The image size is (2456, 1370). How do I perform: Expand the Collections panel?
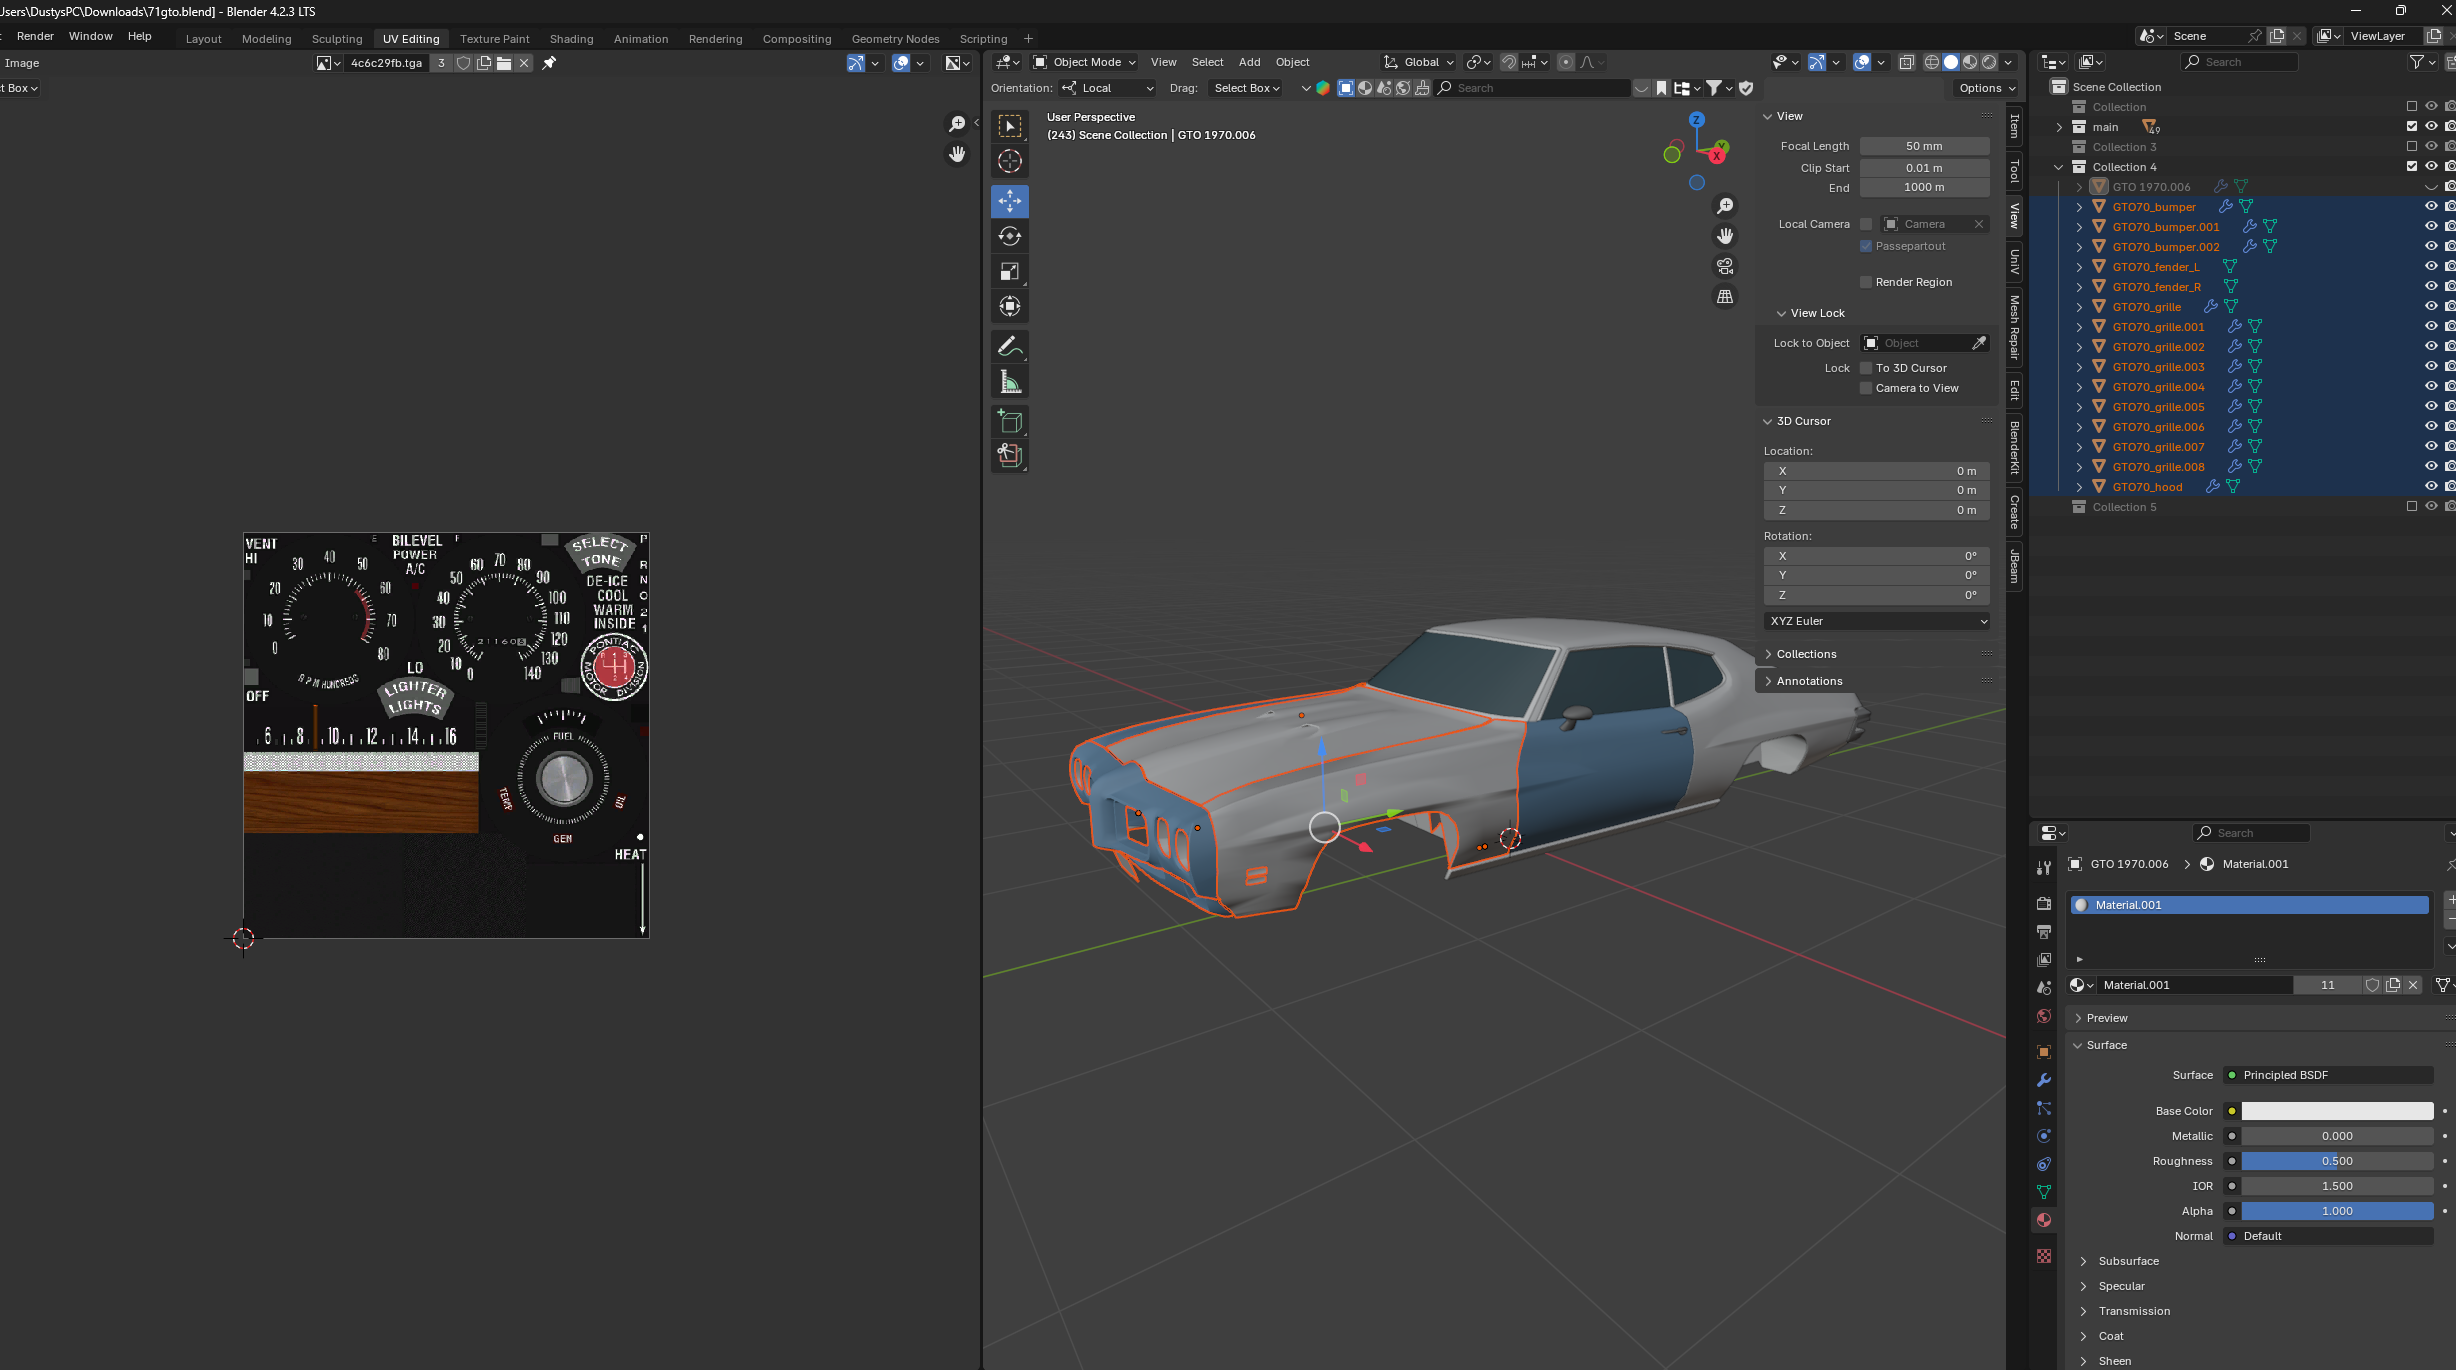tap(1806, 654)
